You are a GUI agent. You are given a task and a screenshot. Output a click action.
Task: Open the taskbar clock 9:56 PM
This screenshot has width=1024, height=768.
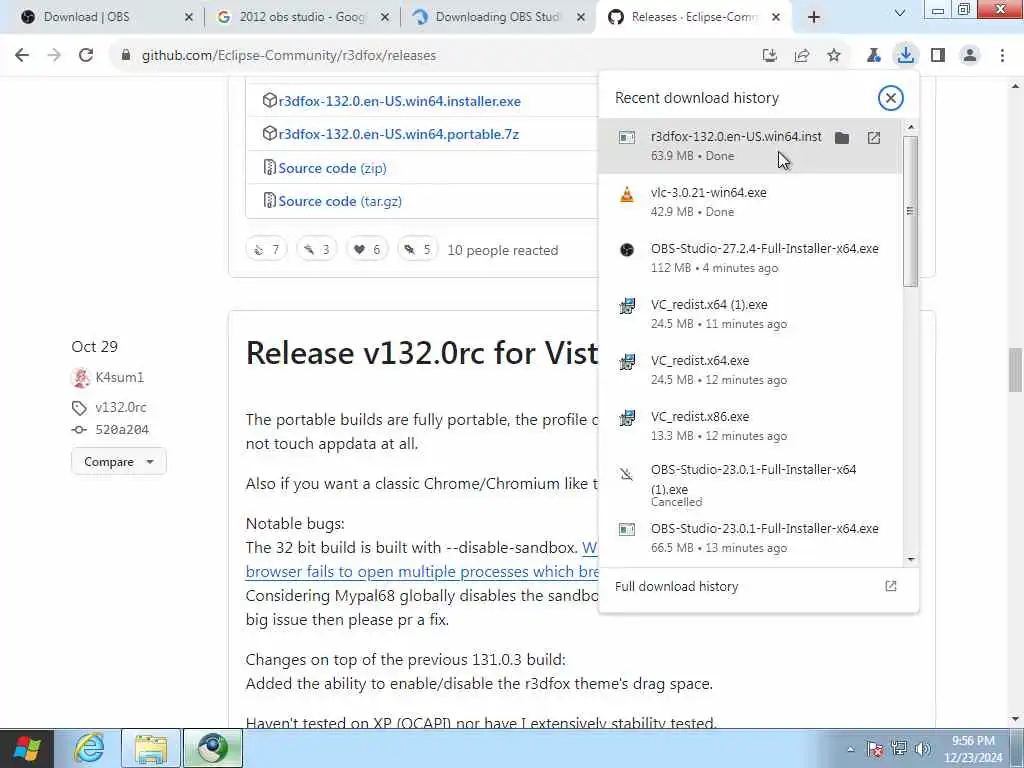pyautogui.click(x=974, y=749)
